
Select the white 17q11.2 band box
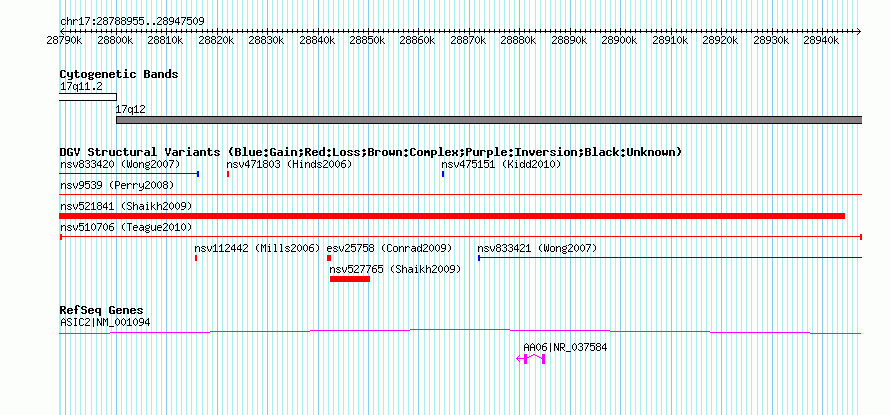88,97
